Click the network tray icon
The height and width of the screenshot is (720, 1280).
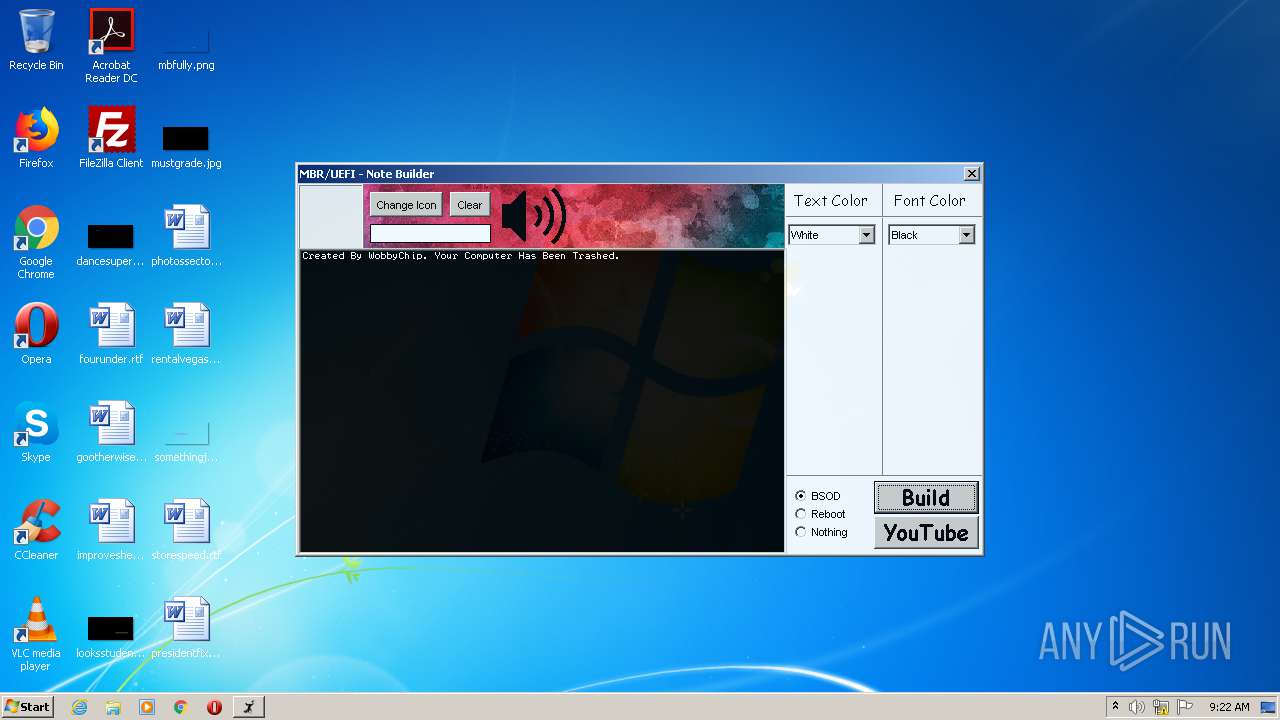pyautogui.click(x=1161, y=707)
